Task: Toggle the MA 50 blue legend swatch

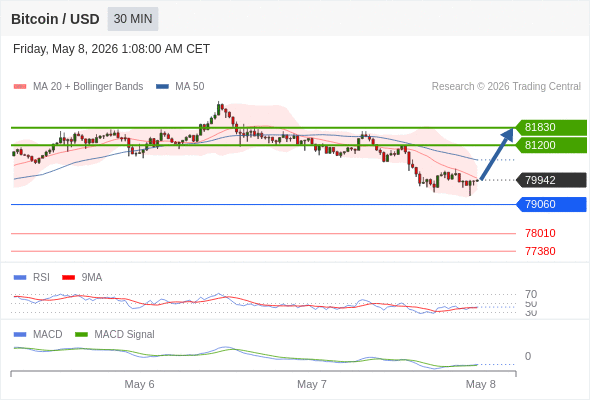Action: click(162, 87)
